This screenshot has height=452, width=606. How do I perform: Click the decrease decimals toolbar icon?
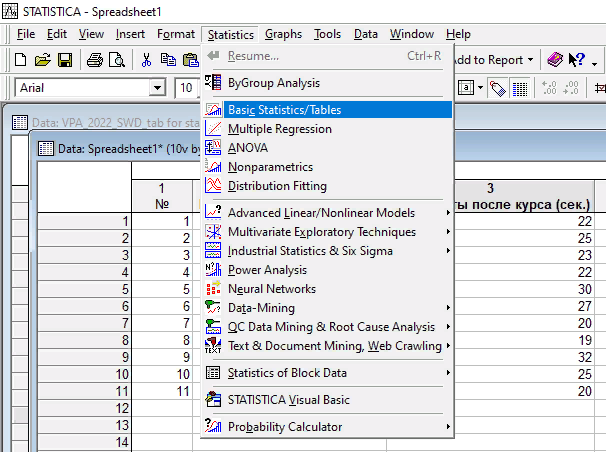[571, 88]
